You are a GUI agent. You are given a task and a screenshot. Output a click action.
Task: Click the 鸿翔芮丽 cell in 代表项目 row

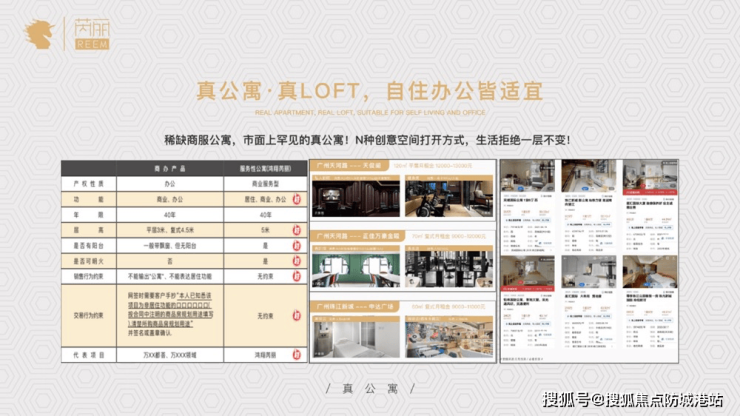click(265, 355)
